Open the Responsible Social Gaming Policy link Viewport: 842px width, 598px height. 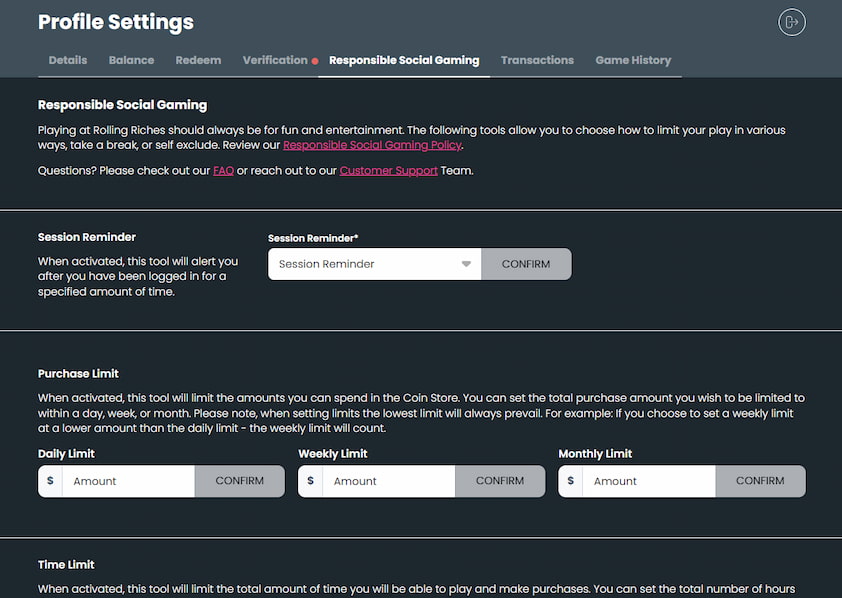[372, 145]
